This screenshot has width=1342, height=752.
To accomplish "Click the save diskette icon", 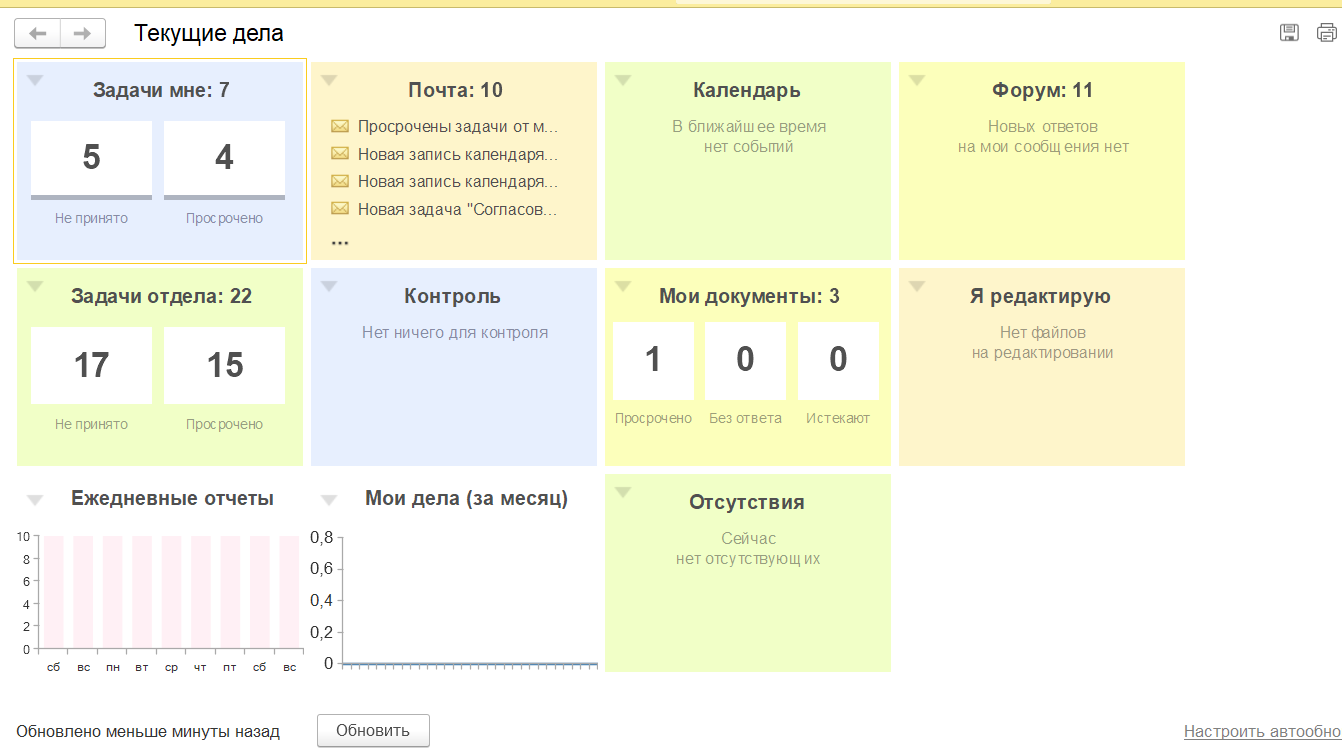I will [x=1289, y=33].
